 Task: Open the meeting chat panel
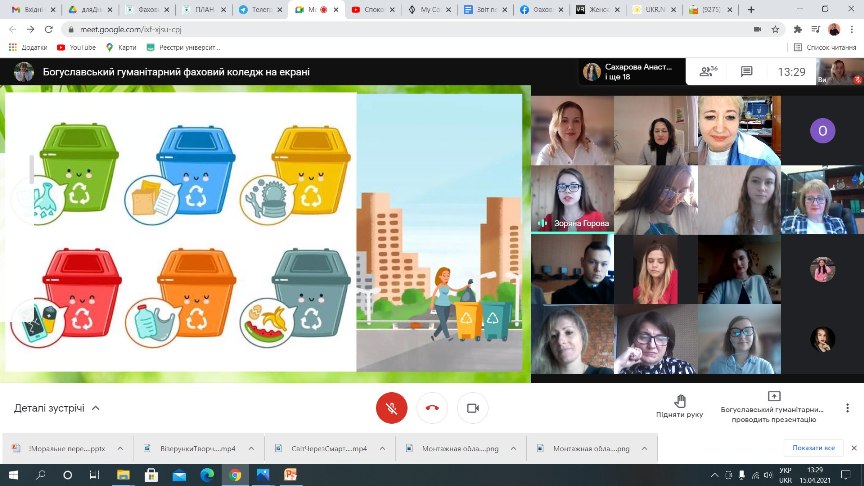point(746,72)
